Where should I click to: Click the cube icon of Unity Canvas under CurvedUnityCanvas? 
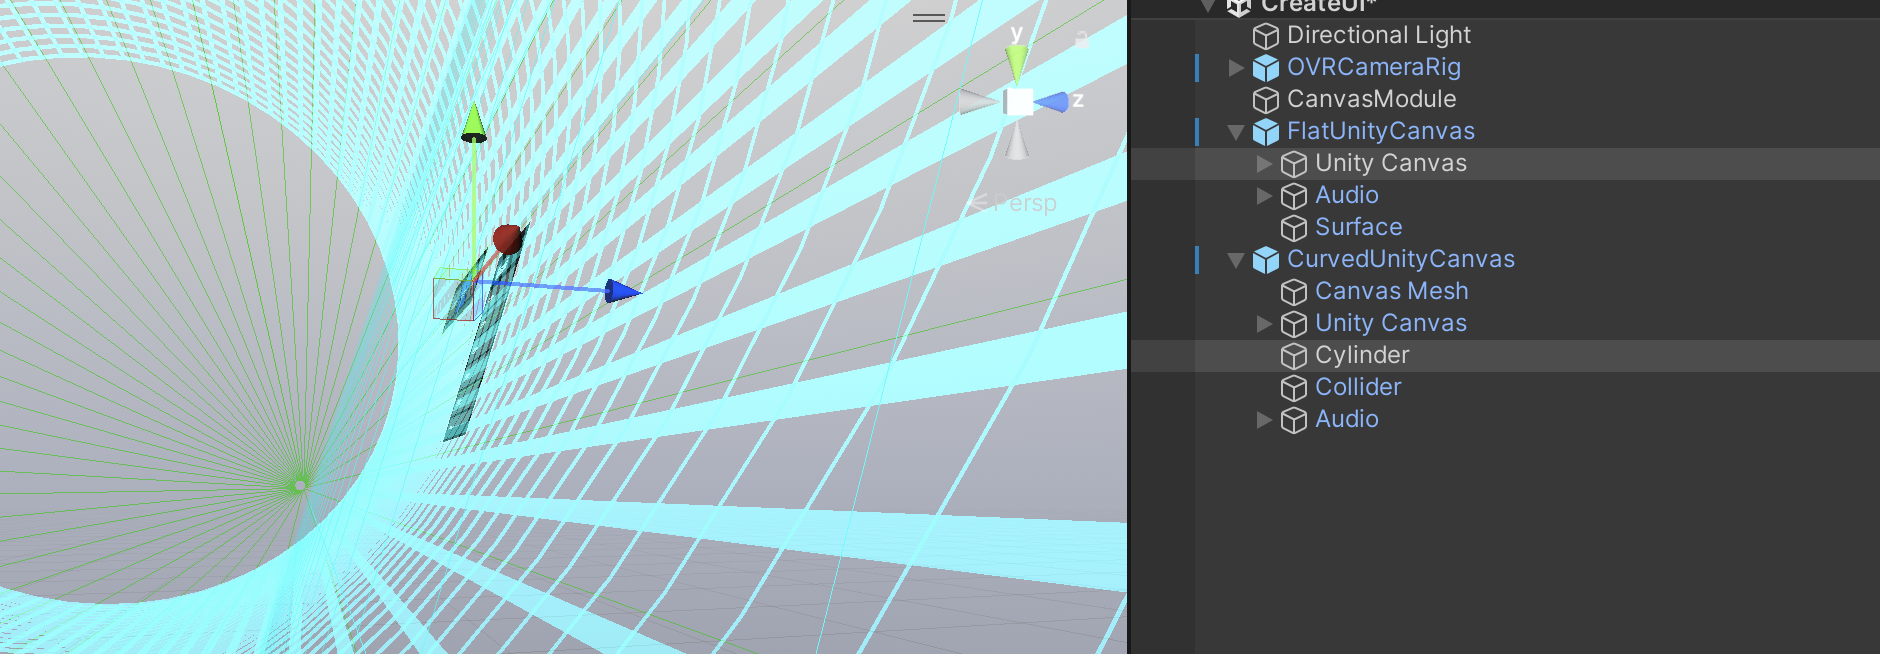[x=1294, y=324]
